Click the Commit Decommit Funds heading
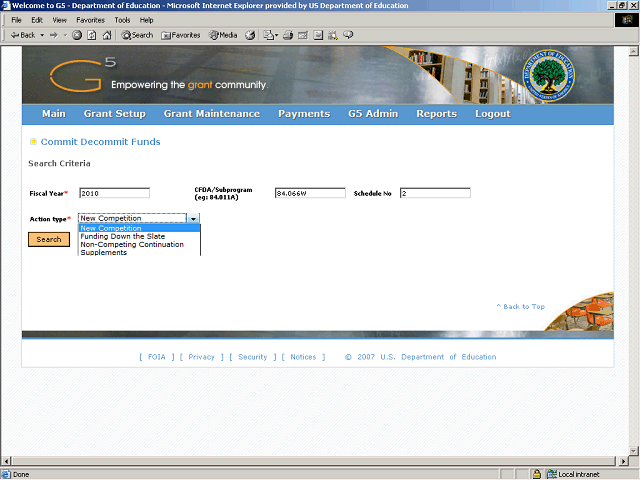The width and height of the screenshot is (640, 480). click(100, 142)
